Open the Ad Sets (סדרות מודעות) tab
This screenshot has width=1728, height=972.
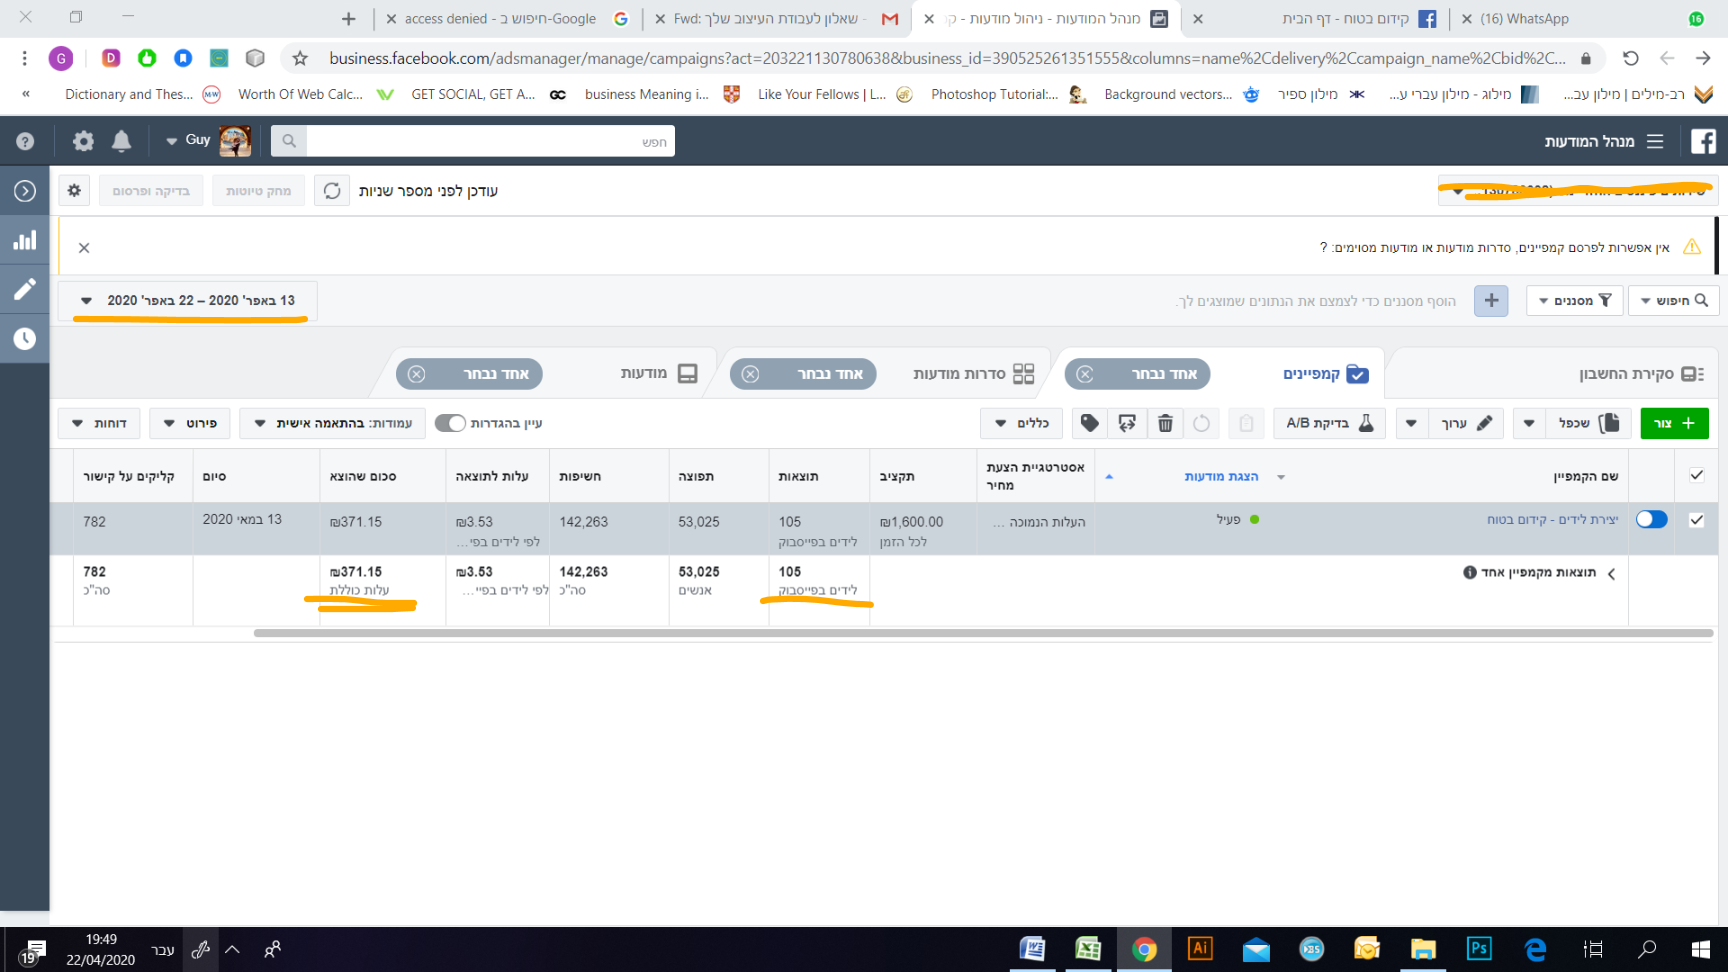coord(973,373)
